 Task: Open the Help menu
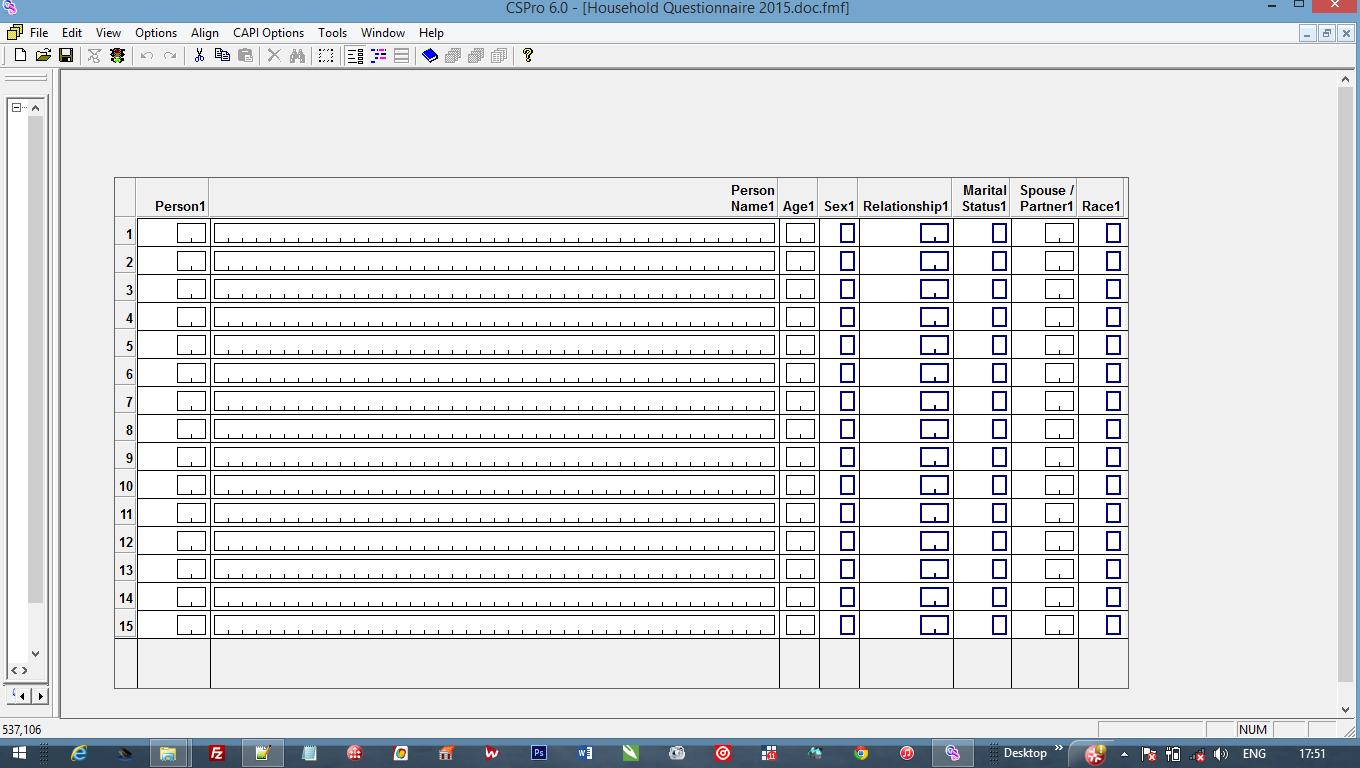pyautogui.click(x=432, y=33)
